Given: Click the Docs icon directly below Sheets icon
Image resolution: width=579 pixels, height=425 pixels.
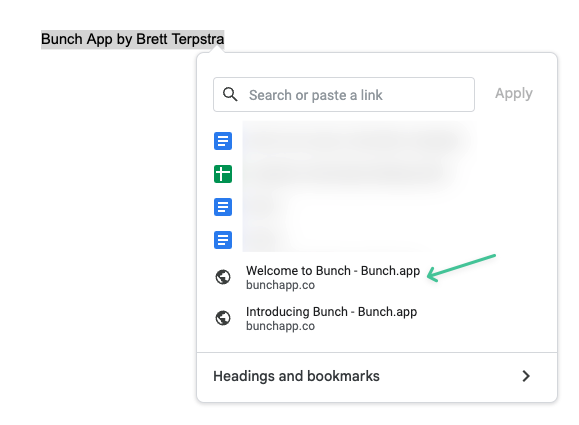Looking at the screenshot, I should [223, 207].
